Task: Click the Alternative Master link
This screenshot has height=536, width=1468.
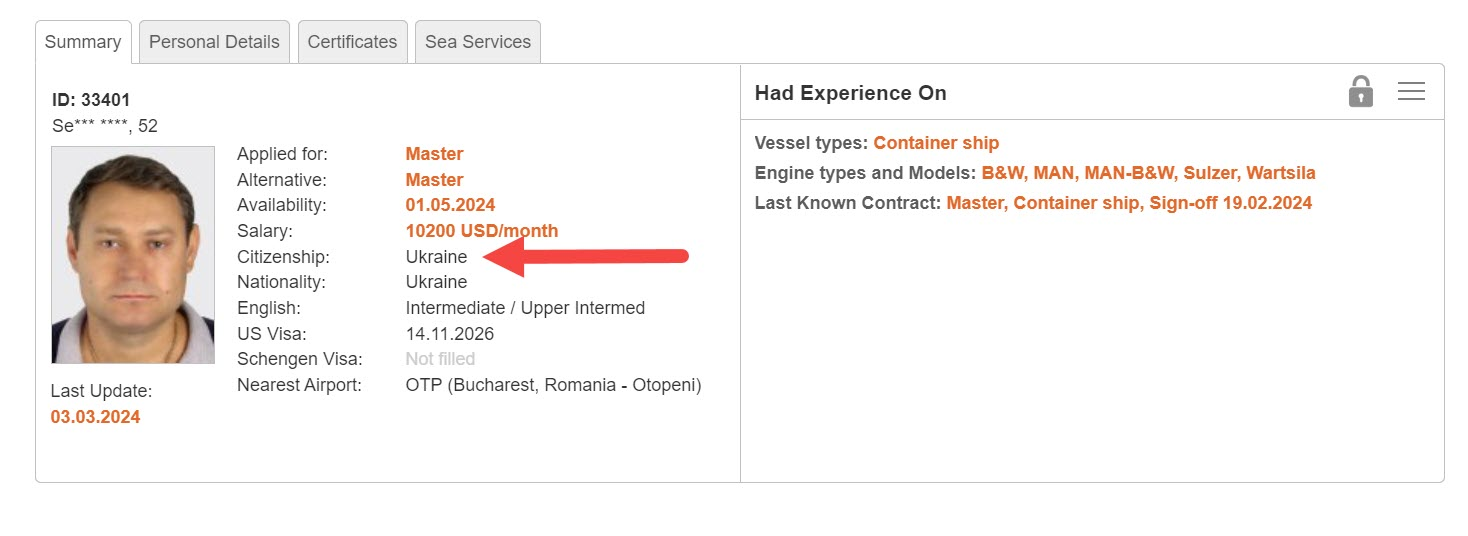Action: (434, 180)
